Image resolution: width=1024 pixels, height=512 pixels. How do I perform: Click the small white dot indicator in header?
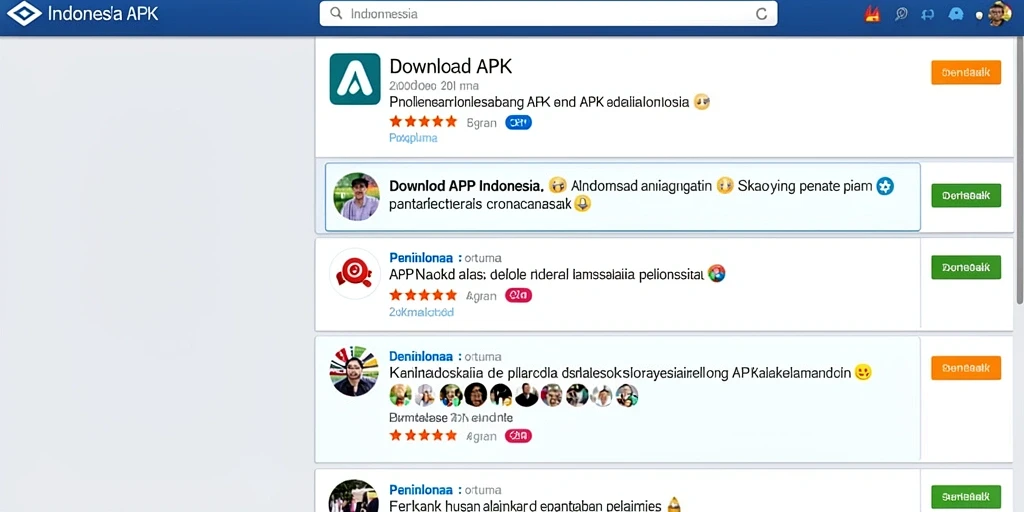[x=979, y=15]
